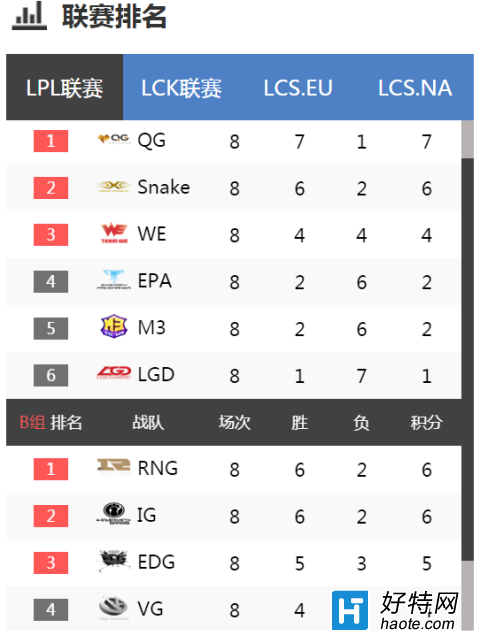The width and height of the screenshot is (480, 643).
Task: Click the 积分 column header
Action: (427, 422)
